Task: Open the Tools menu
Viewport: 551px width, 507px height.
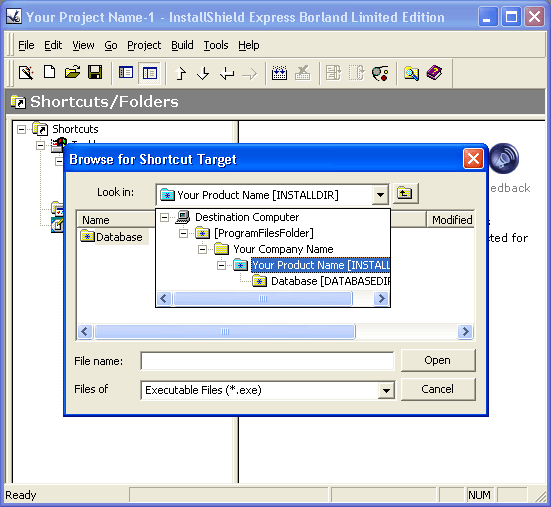Action: 216,45
